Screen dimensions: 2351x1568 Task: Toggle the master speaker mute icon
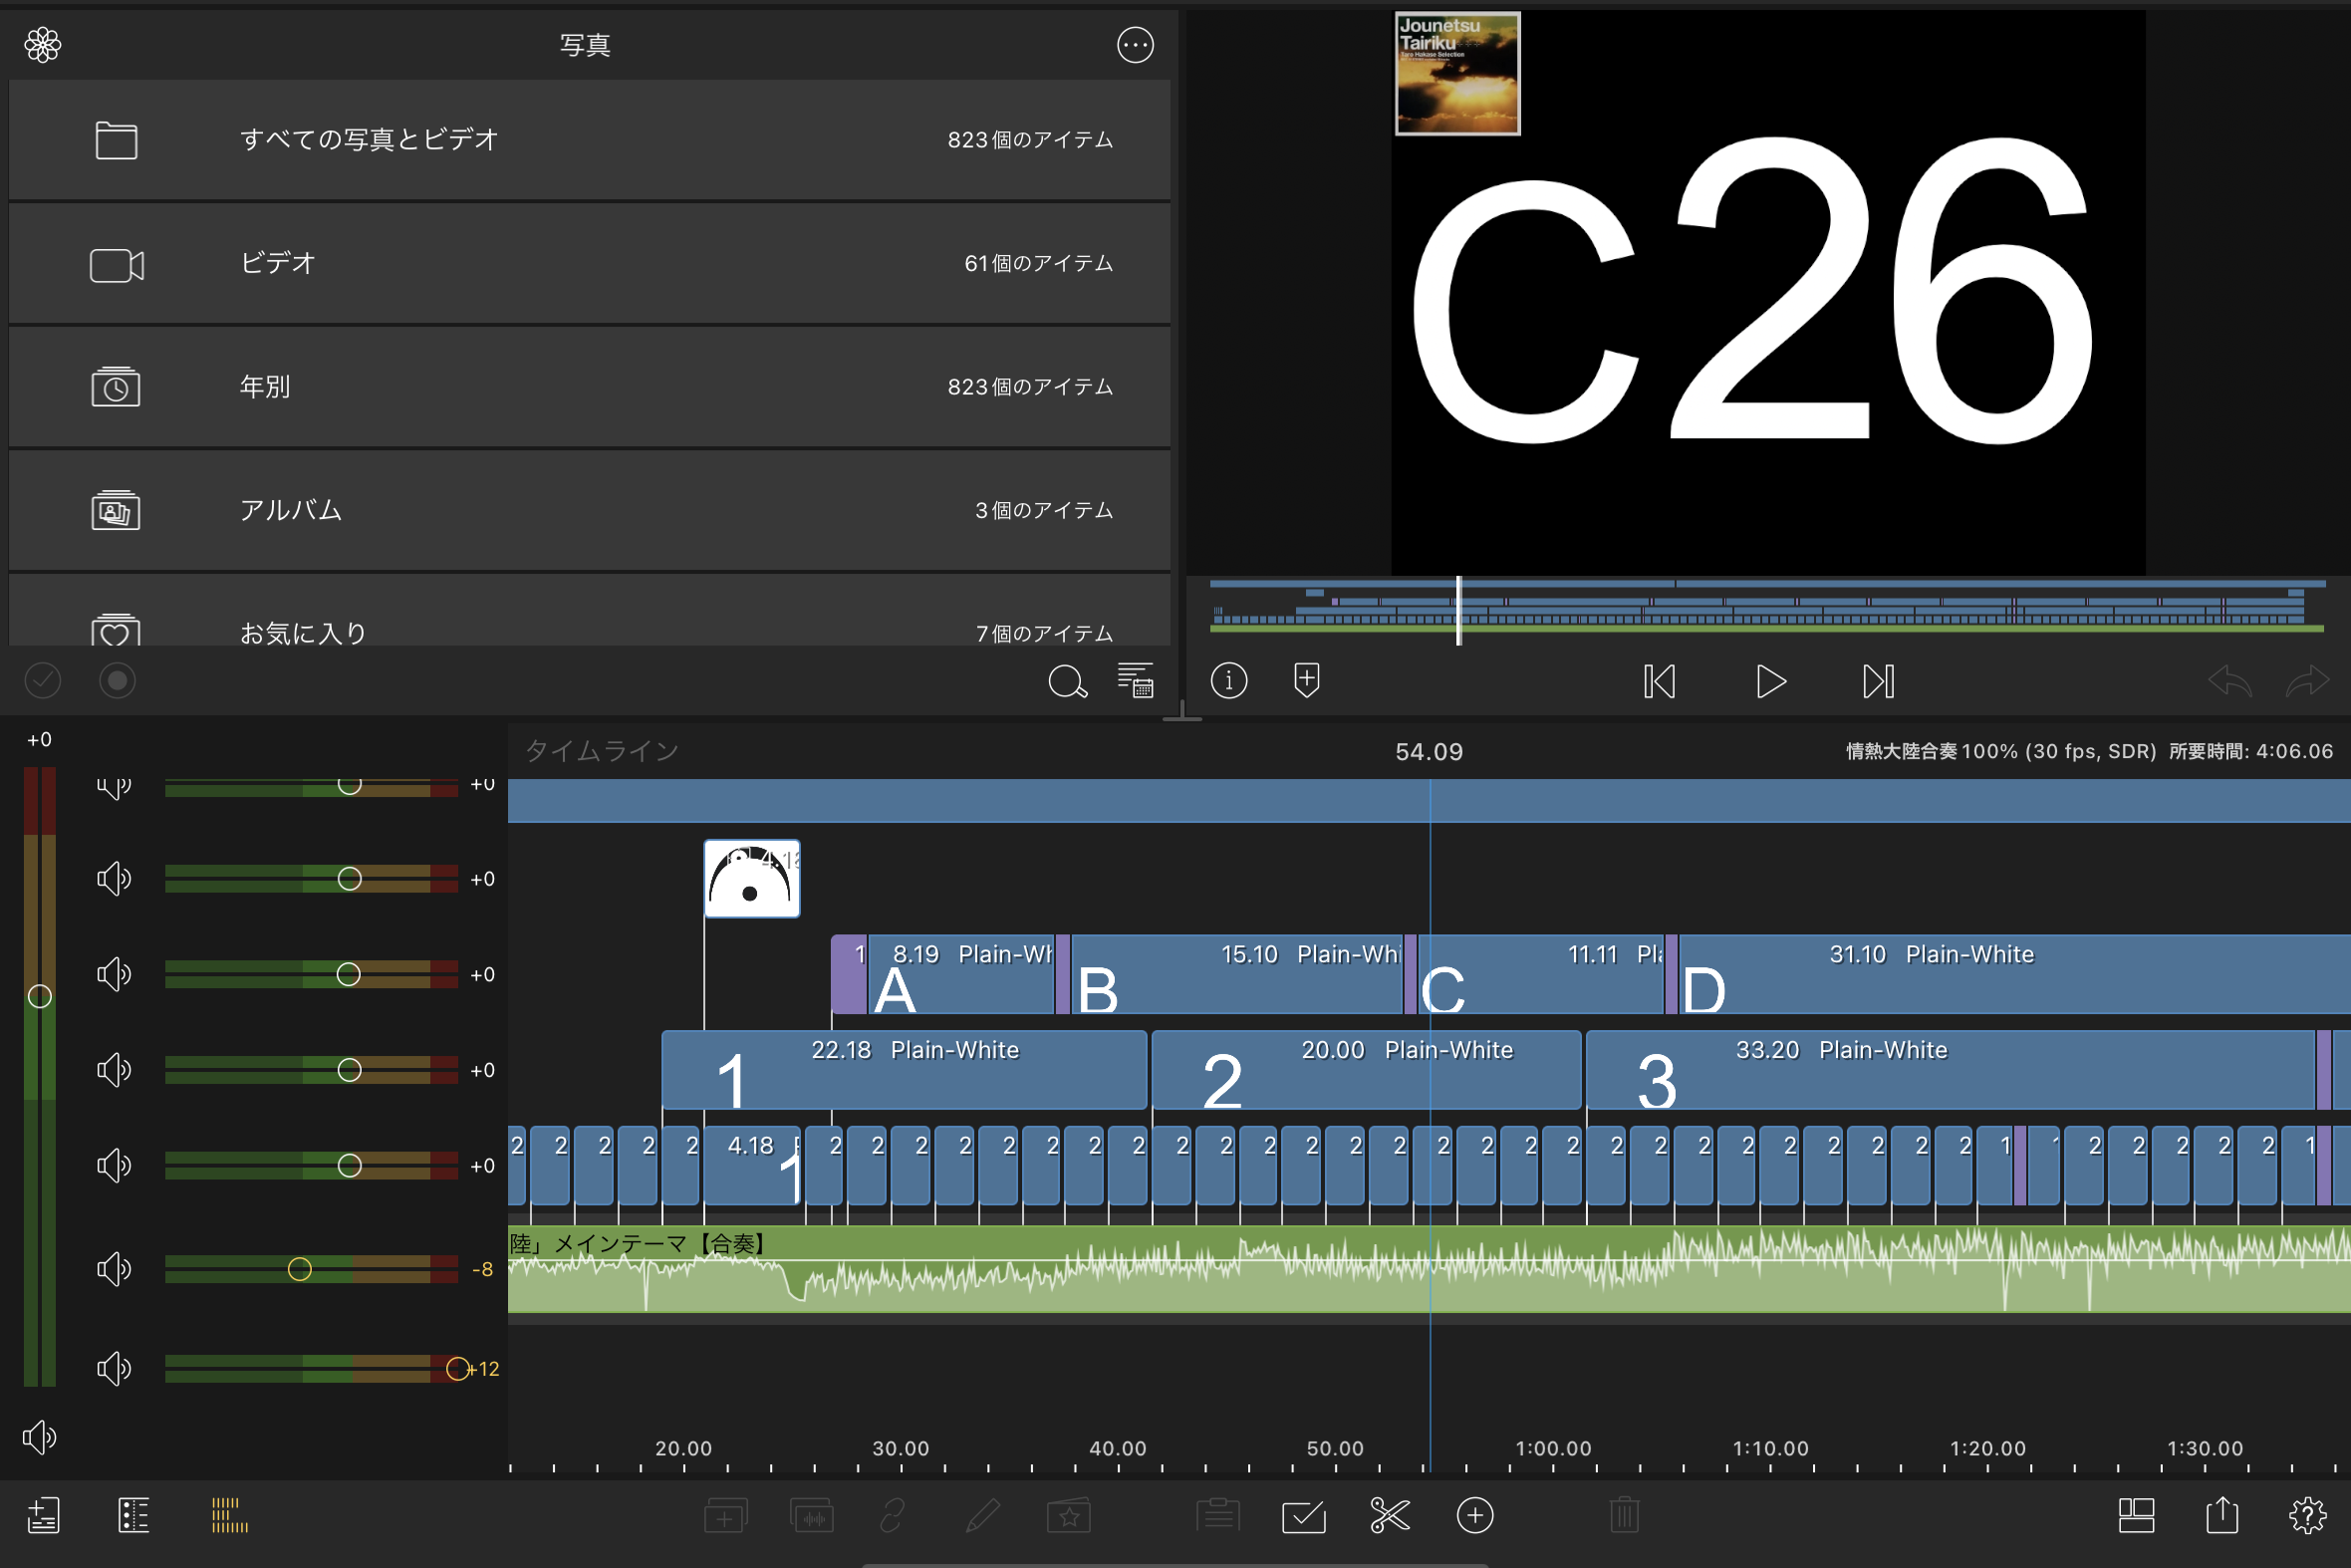coord(39,1437)
